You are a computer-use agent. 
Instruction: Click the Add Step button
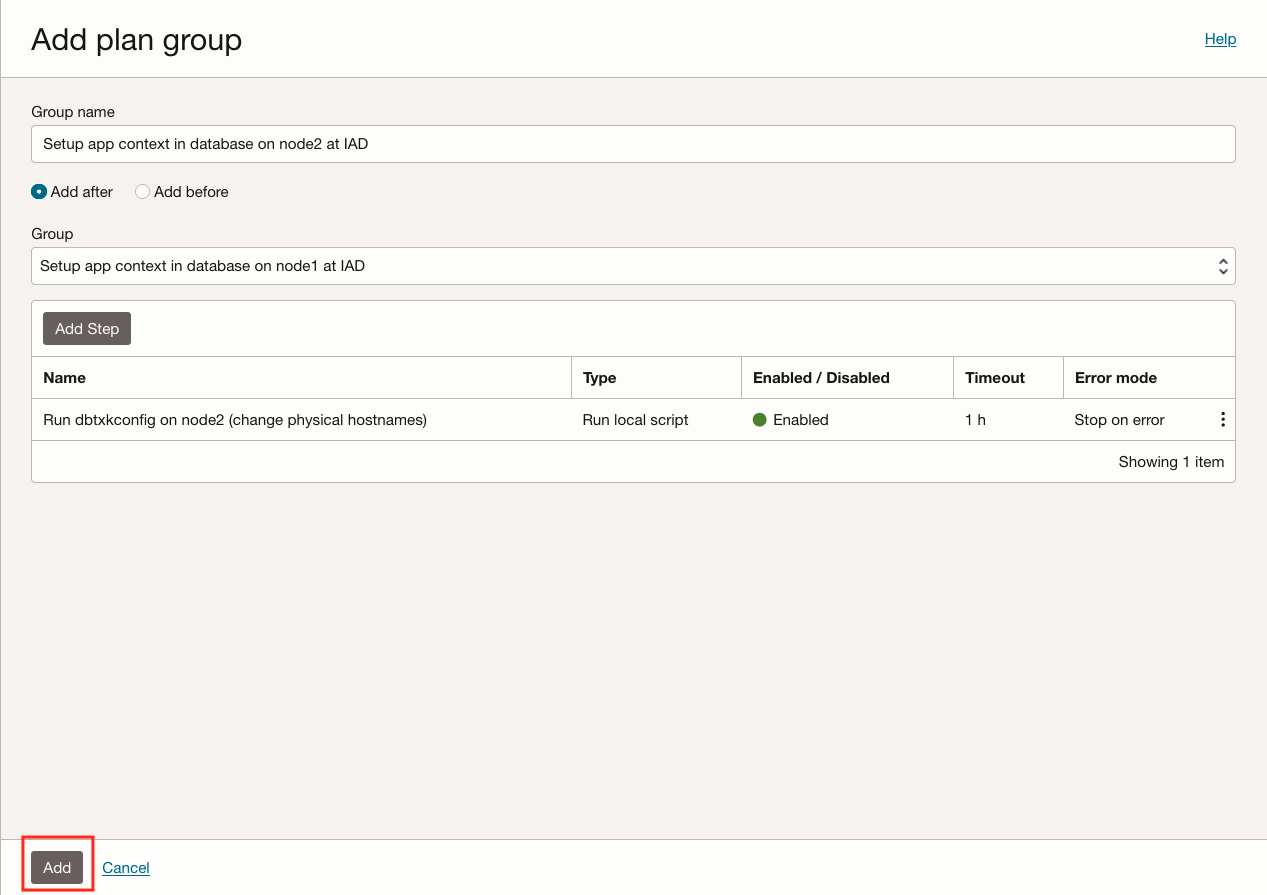[87, 329]
